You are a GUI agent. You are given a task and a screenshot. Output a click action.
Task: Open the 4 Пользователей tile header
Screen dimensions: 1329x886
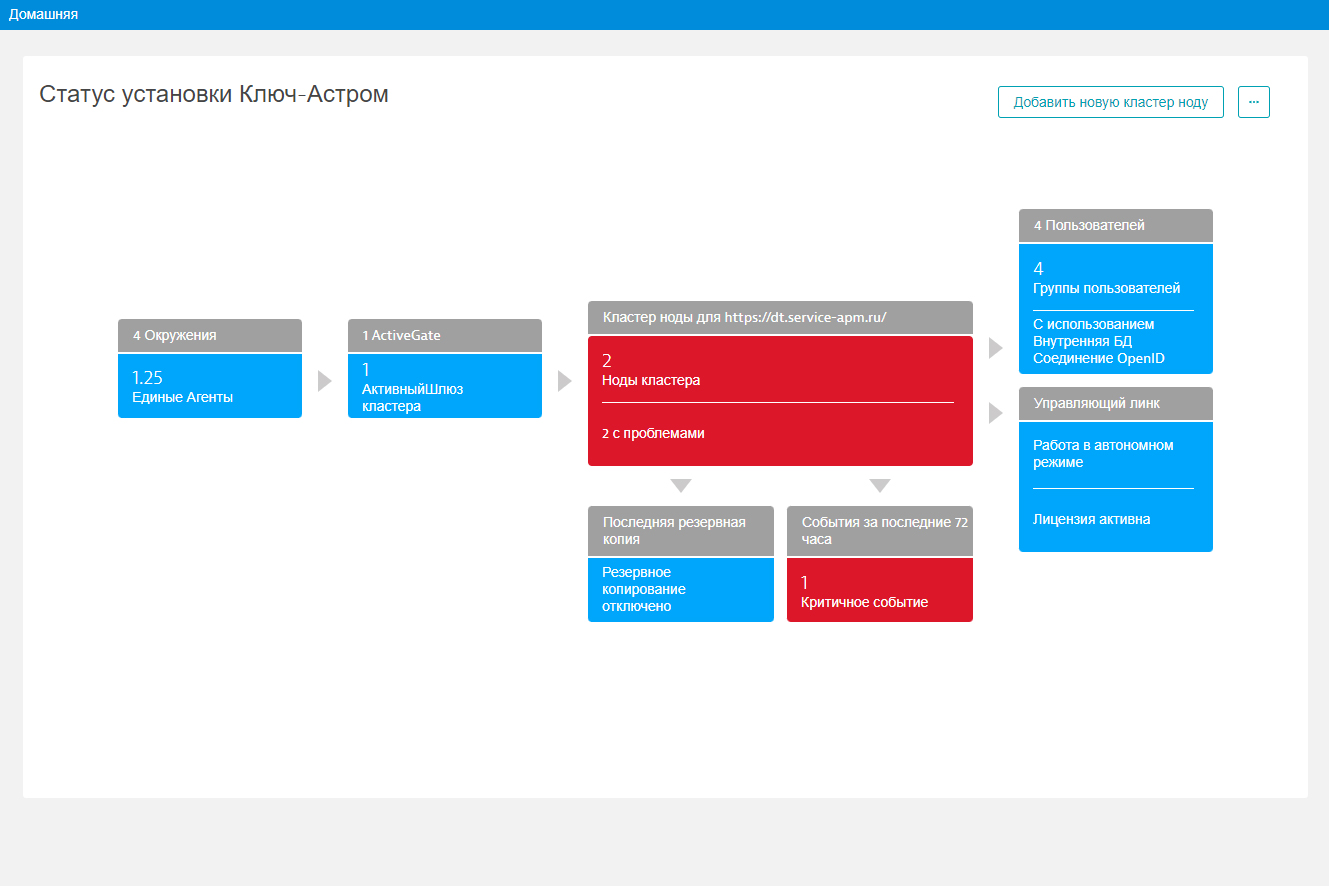[x=1115, y=226]
